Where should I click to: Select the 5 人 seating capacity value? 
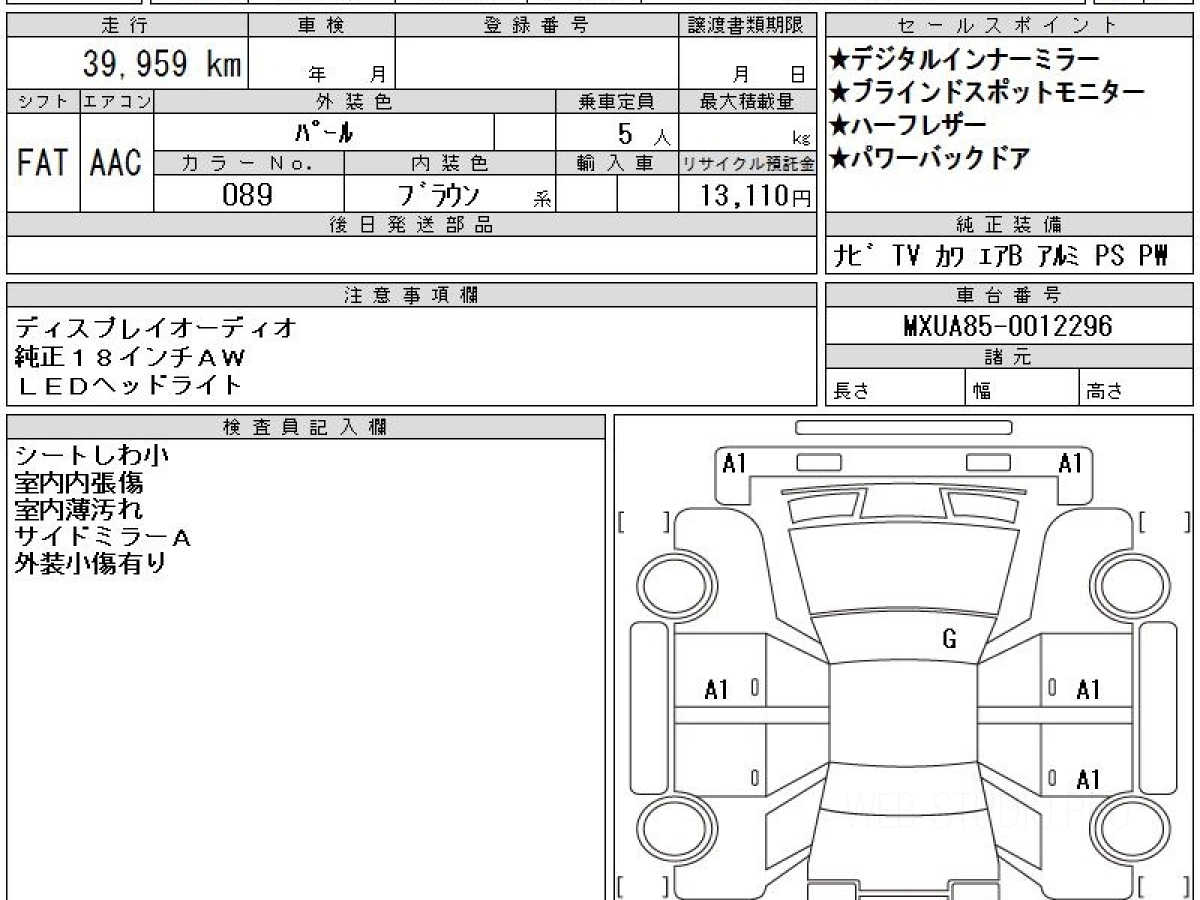pyautogui.click(x=644, y=133)
